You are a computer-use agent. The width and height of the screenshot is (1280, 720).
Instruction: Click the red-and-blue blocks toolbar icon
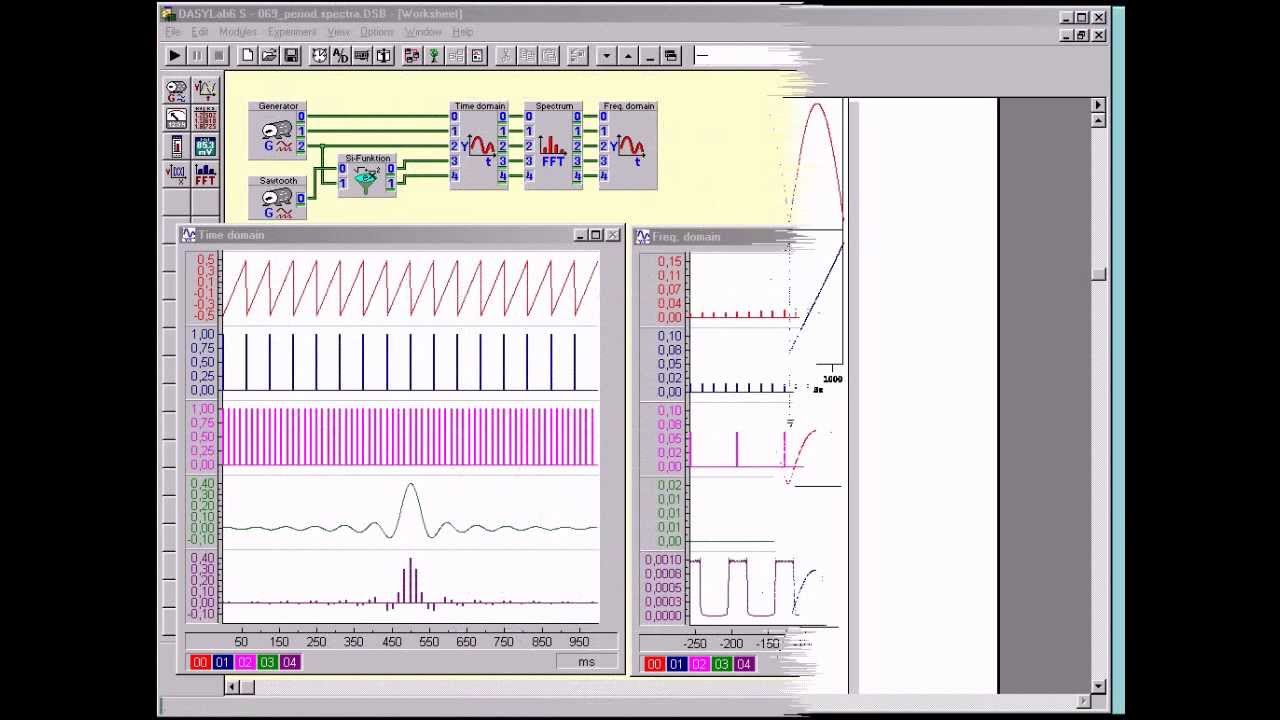(x=412, y=56)
